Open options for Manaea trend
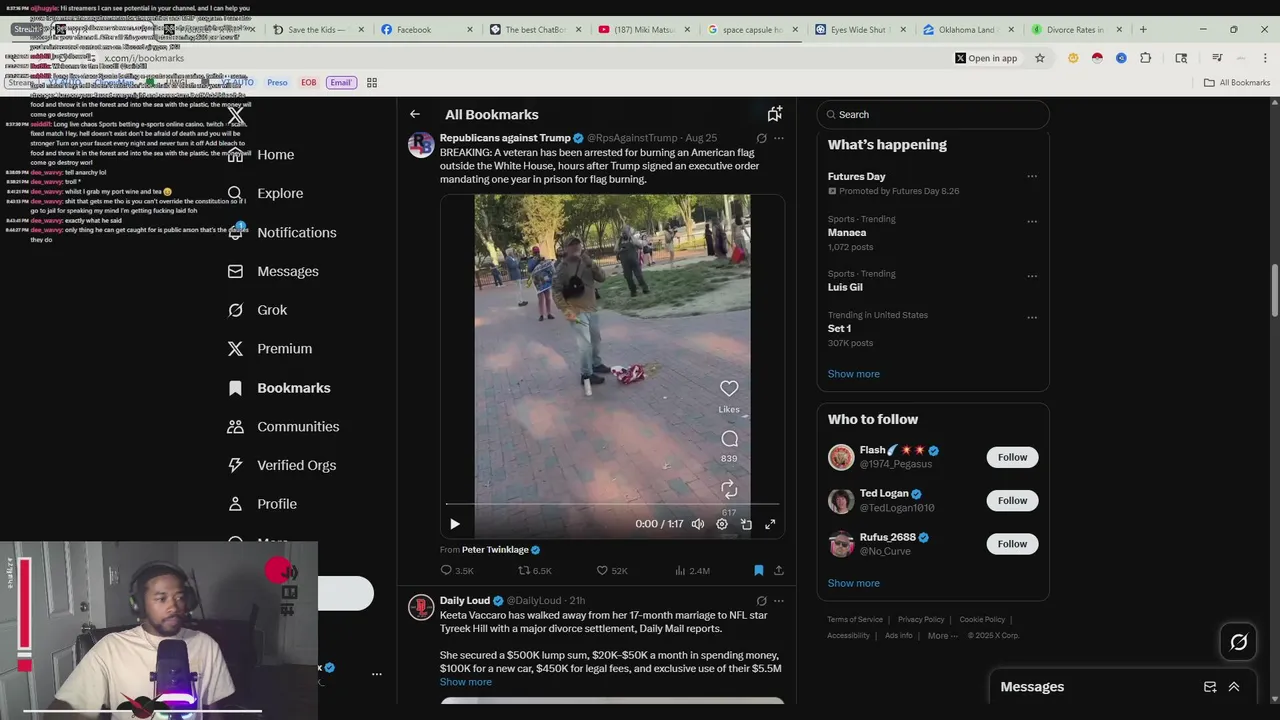 click(x=1032, y=222)
